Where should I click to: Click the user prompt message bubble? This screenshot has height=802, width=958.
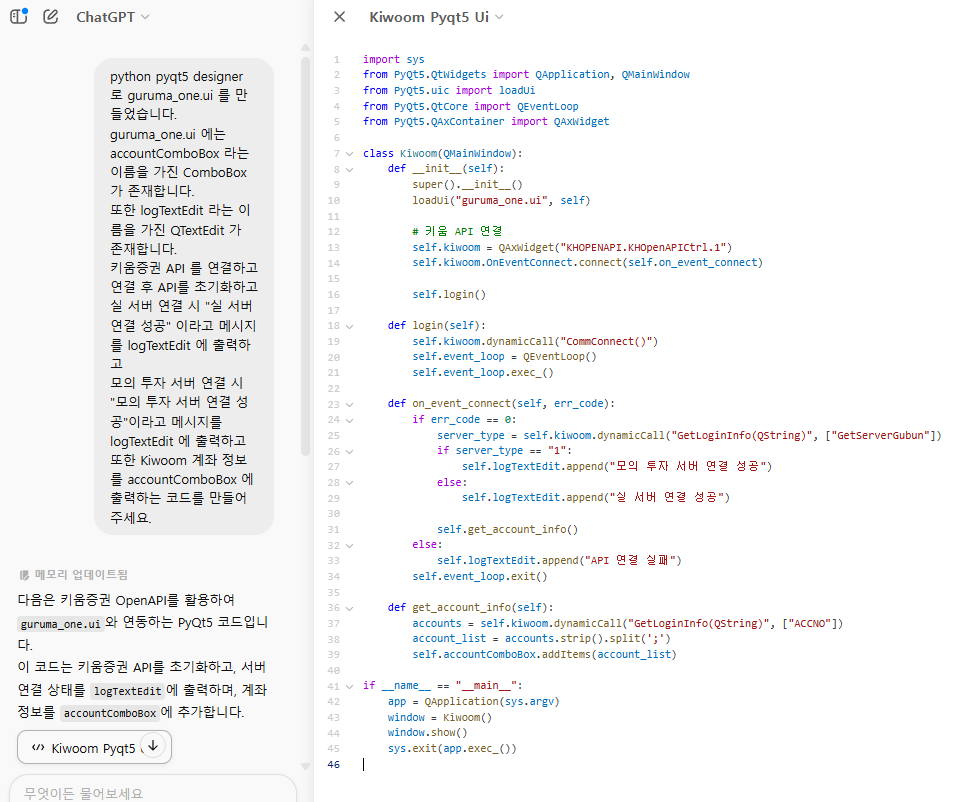point(183,296)
